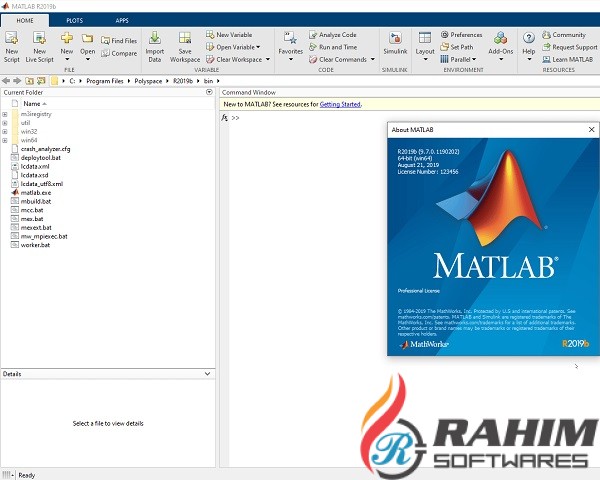
Task: Click Program Files in address path
Action: [105, 81]
